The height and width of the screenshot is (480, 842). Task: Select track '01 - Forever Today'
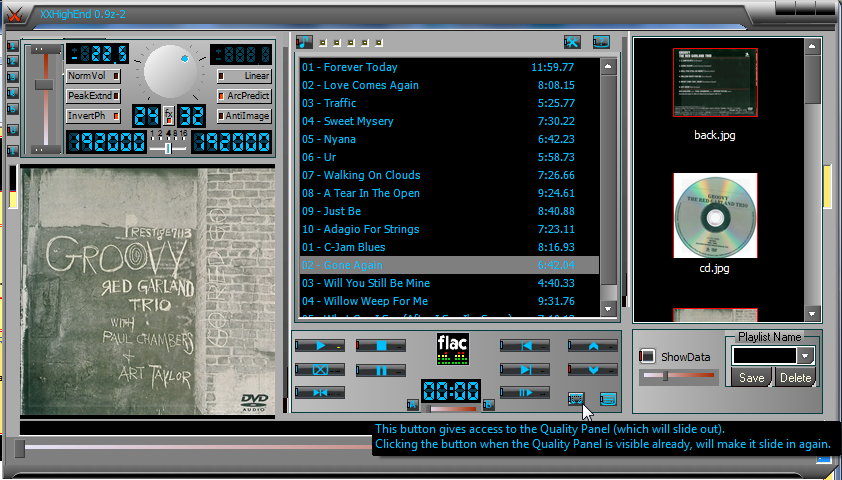[449, 67]
